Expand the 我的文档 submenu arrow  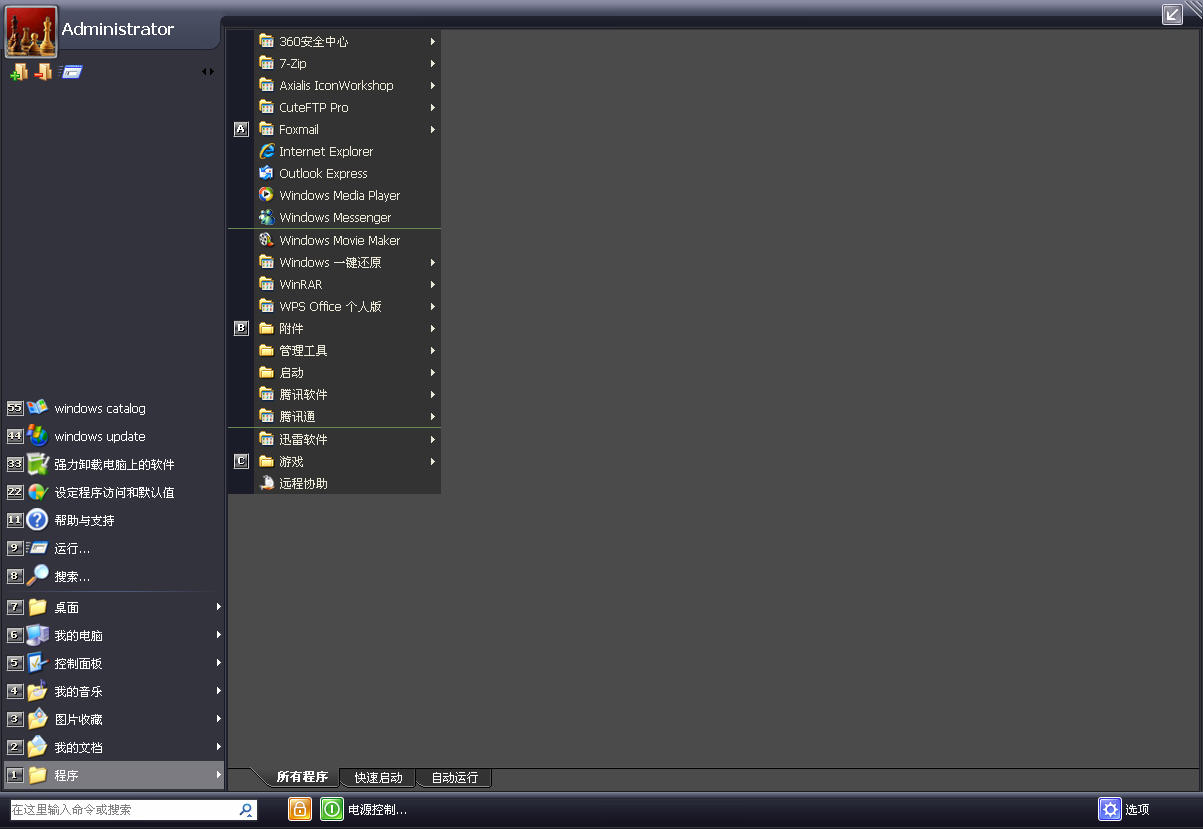218,747
